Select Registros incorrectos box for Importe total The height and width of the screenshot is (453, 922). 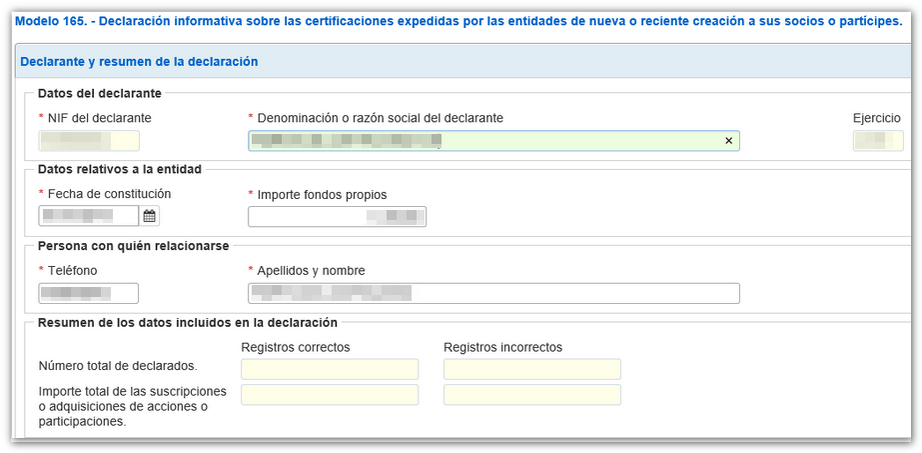pos(532,395)
